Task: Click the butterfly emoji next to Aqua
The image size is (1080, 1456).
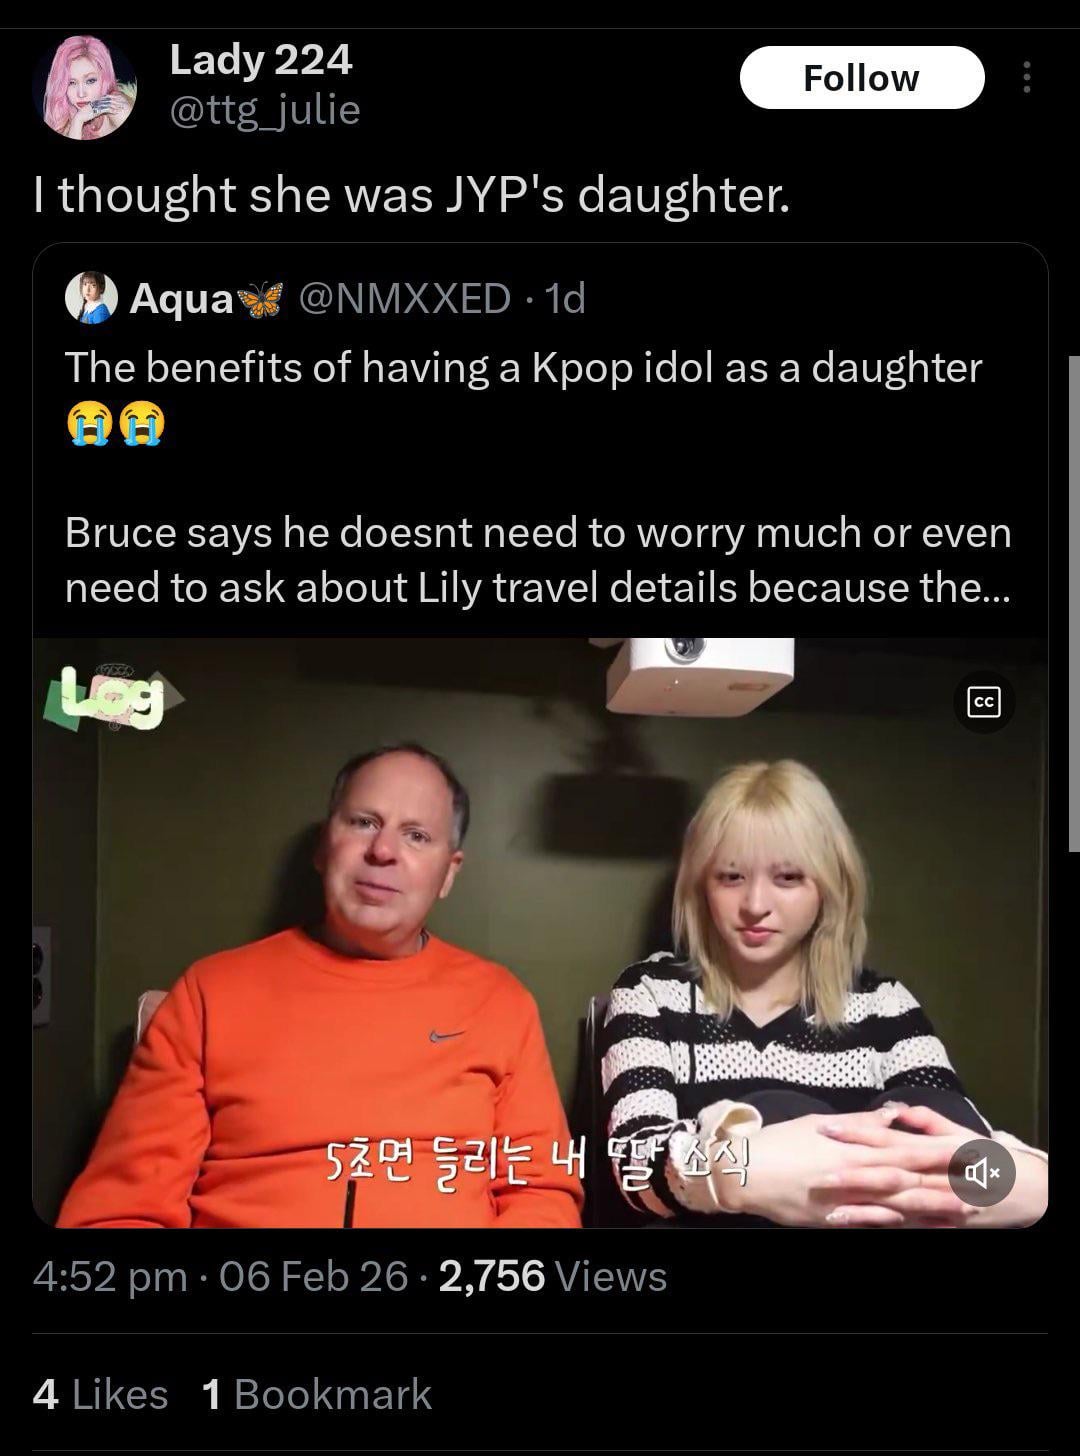Action: click(x=262, y=298)
